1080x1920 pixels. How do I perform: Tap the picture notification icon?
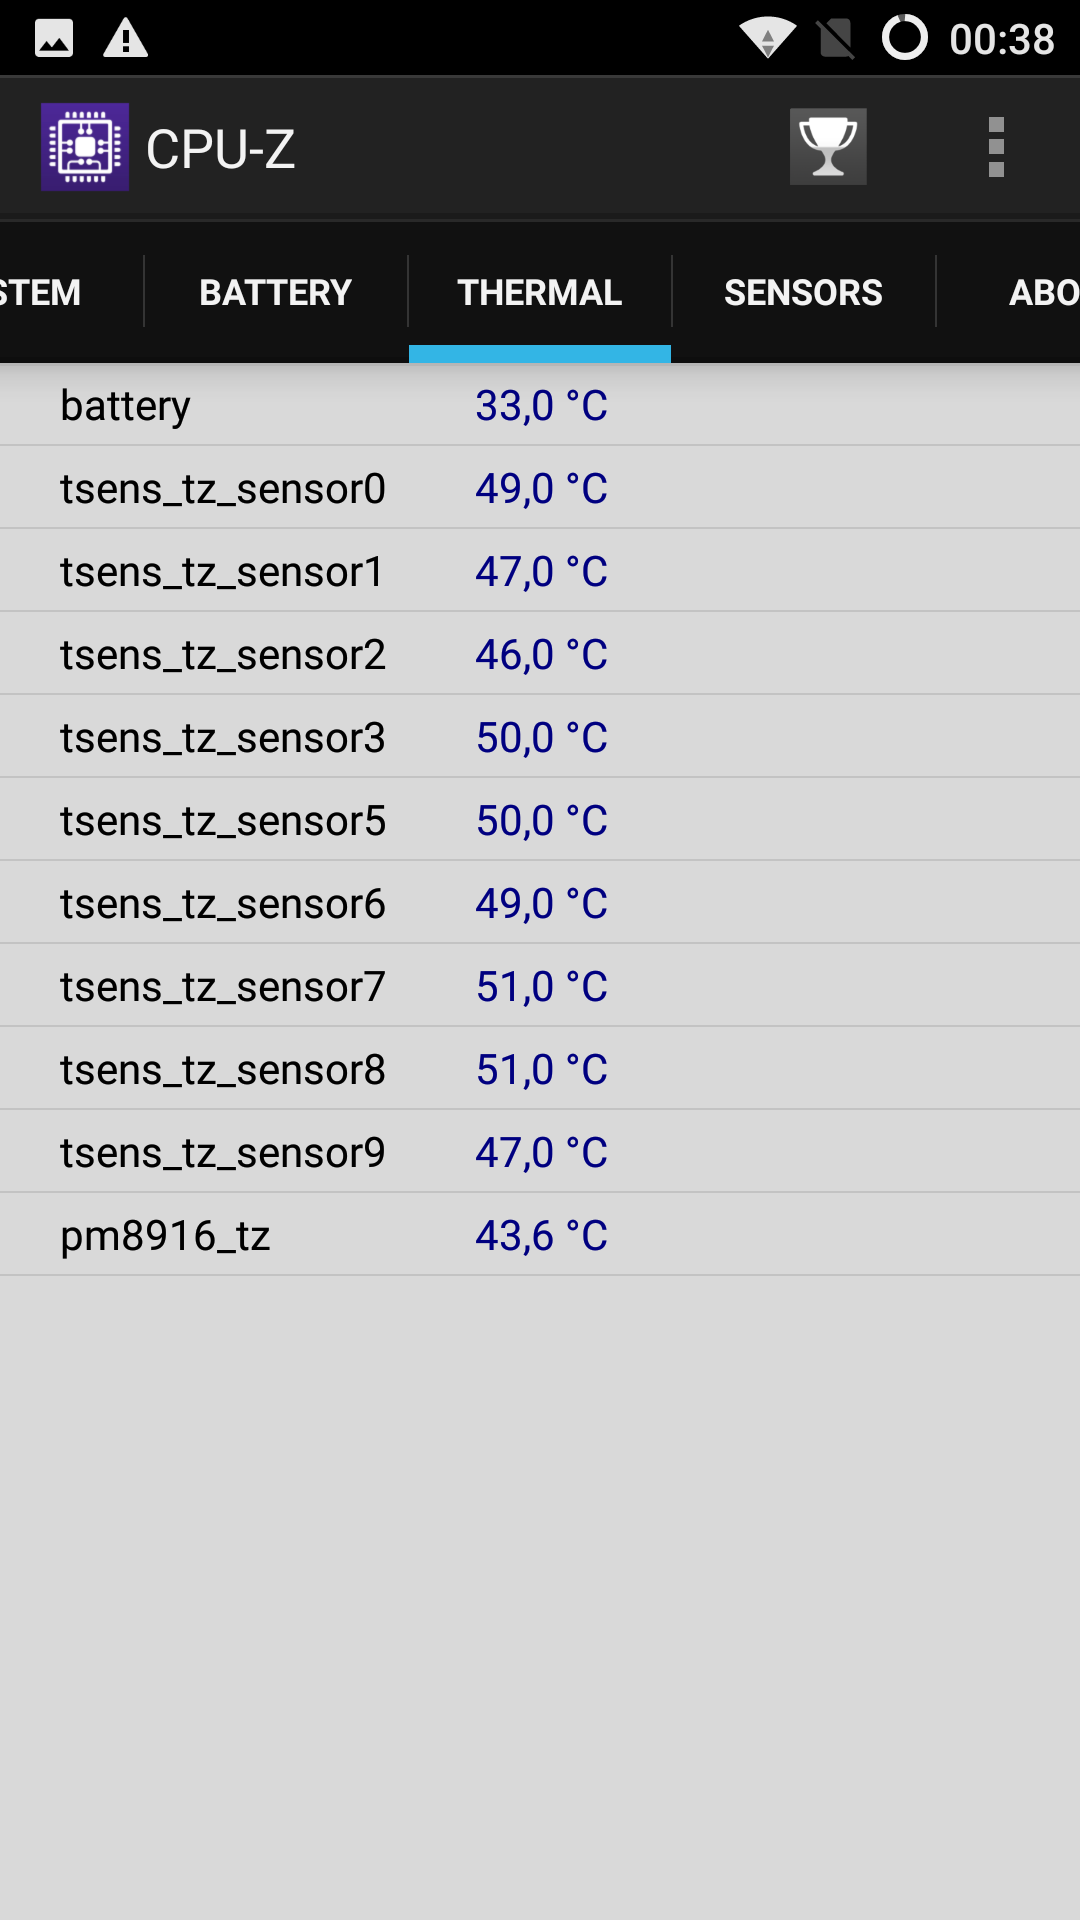(x=54, y=39)
